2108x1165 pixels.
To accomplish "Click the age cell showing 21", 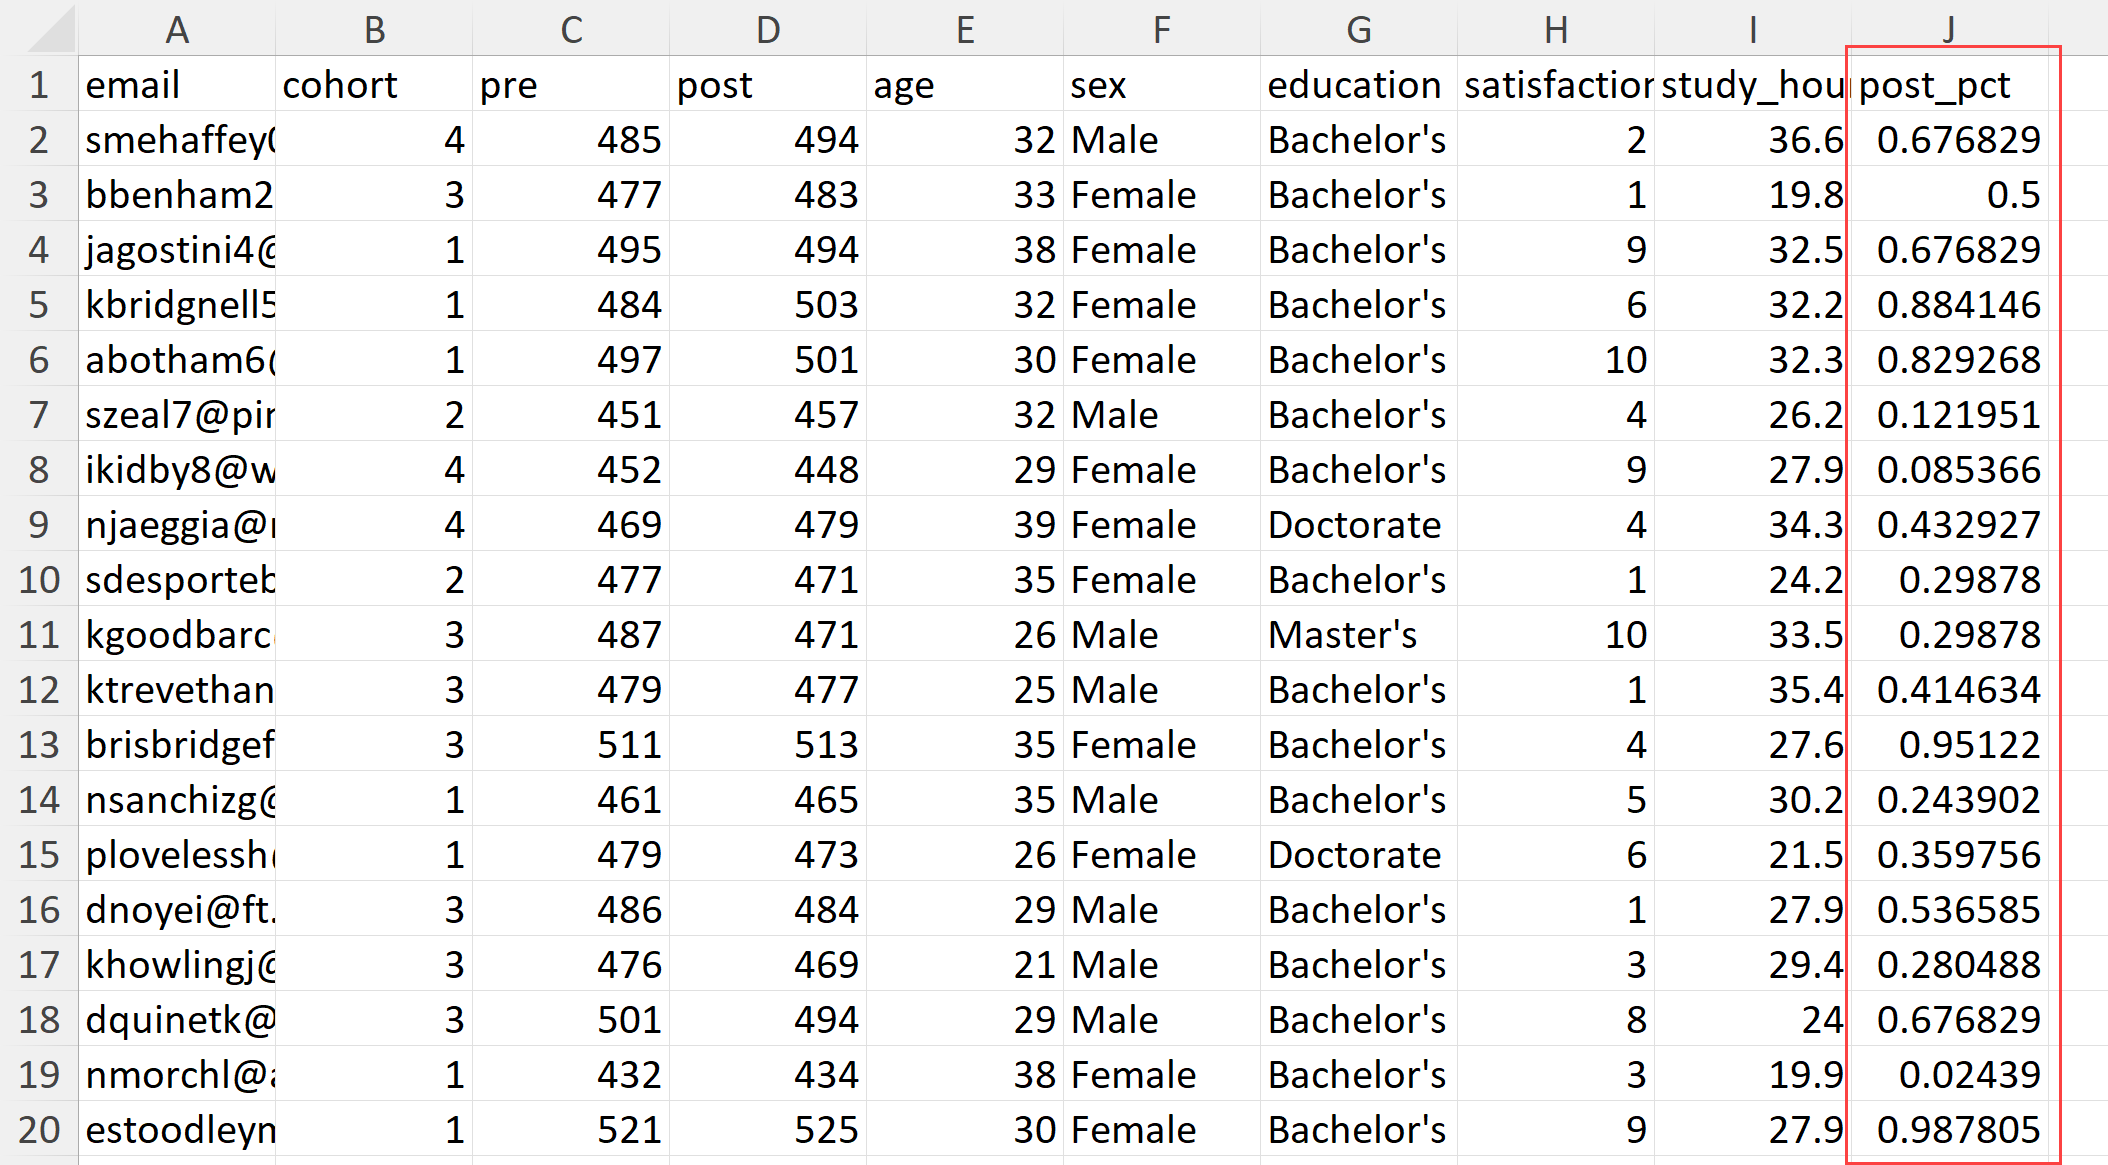I will [965, 965].
